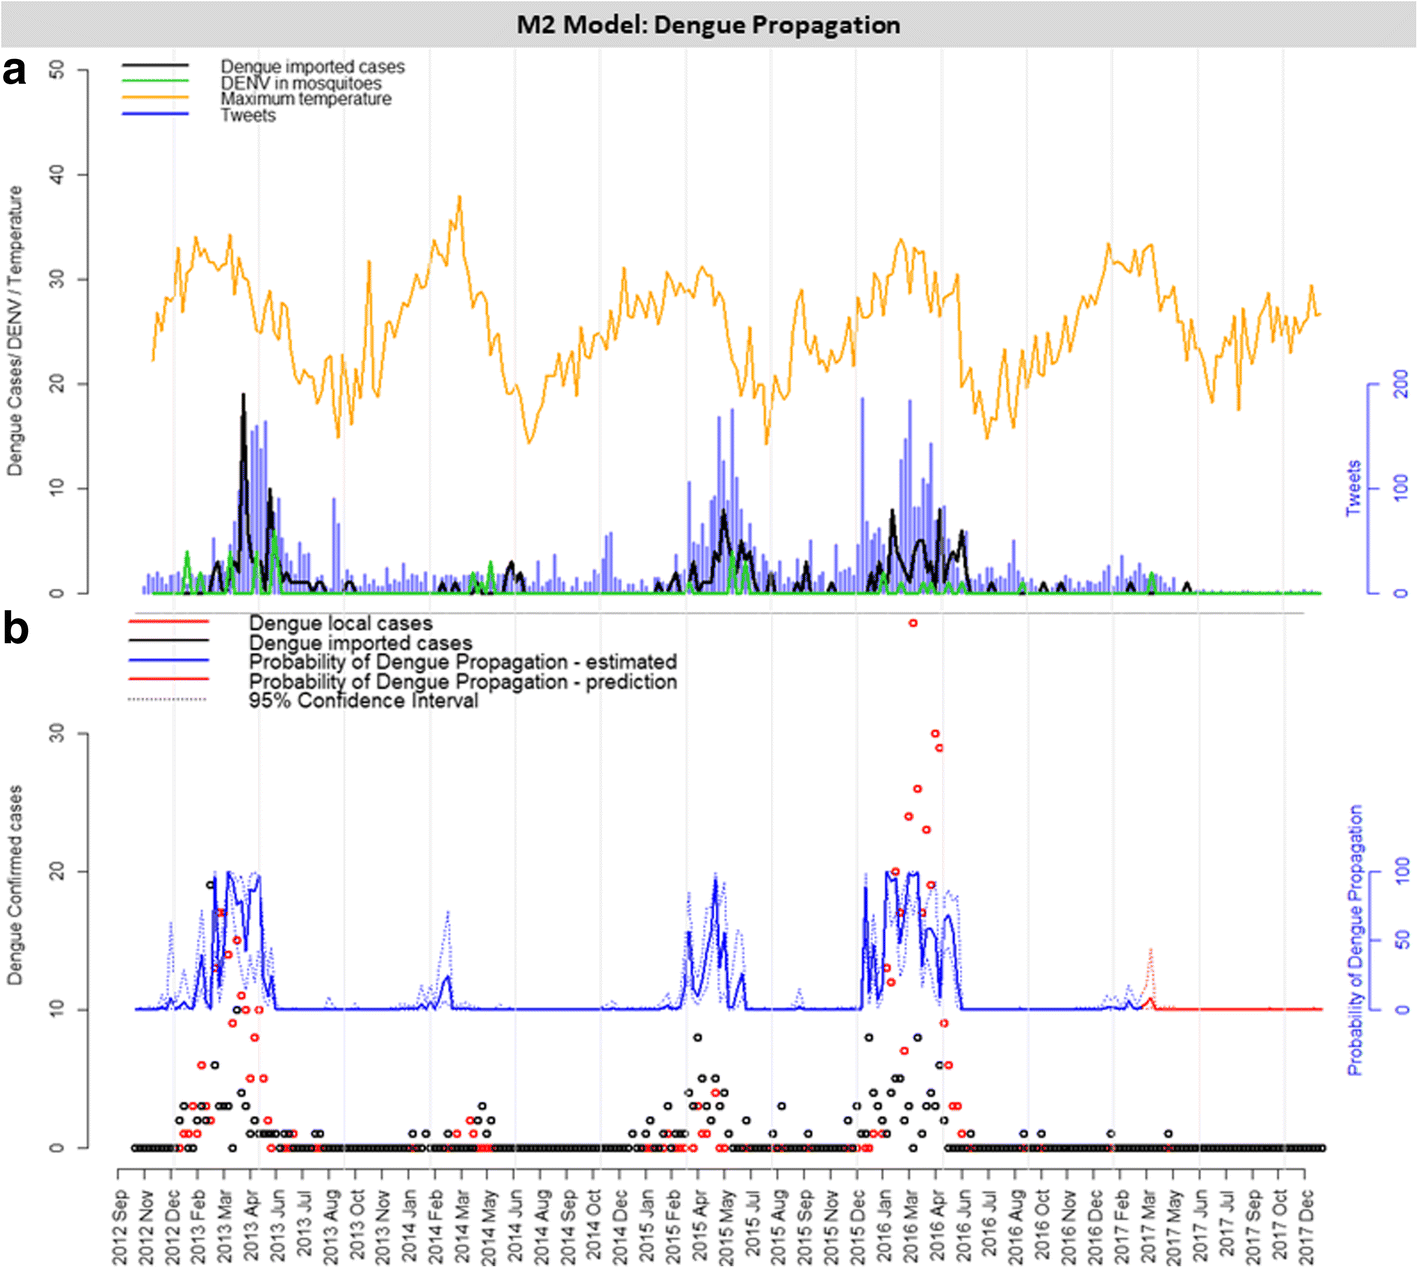Select "Maximum temperature" legend entry

pos(305,99)
